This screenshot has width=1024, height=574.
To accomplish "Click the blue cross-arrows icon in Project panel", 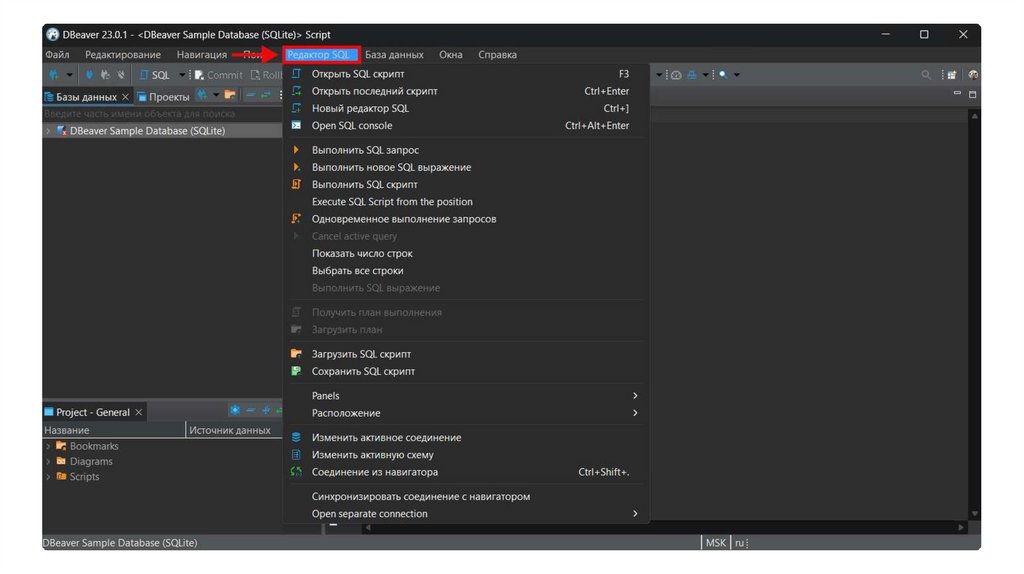I will (266, 410).
